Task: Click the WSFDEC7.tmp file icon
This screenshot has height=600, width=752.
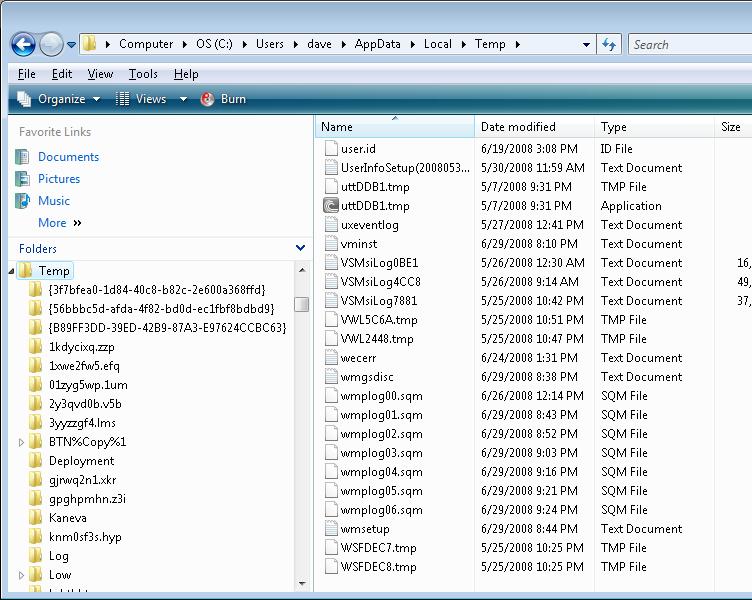Action: pyautogui.click(x=331, y=548)
